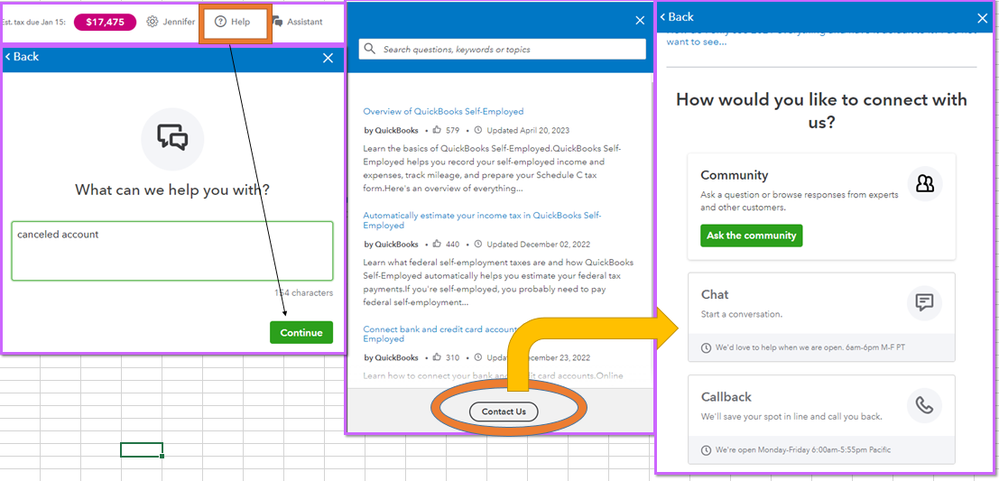The image size is (999, 481).
Task: Click the Help question mark icon
Action: [x=220, y=22]
